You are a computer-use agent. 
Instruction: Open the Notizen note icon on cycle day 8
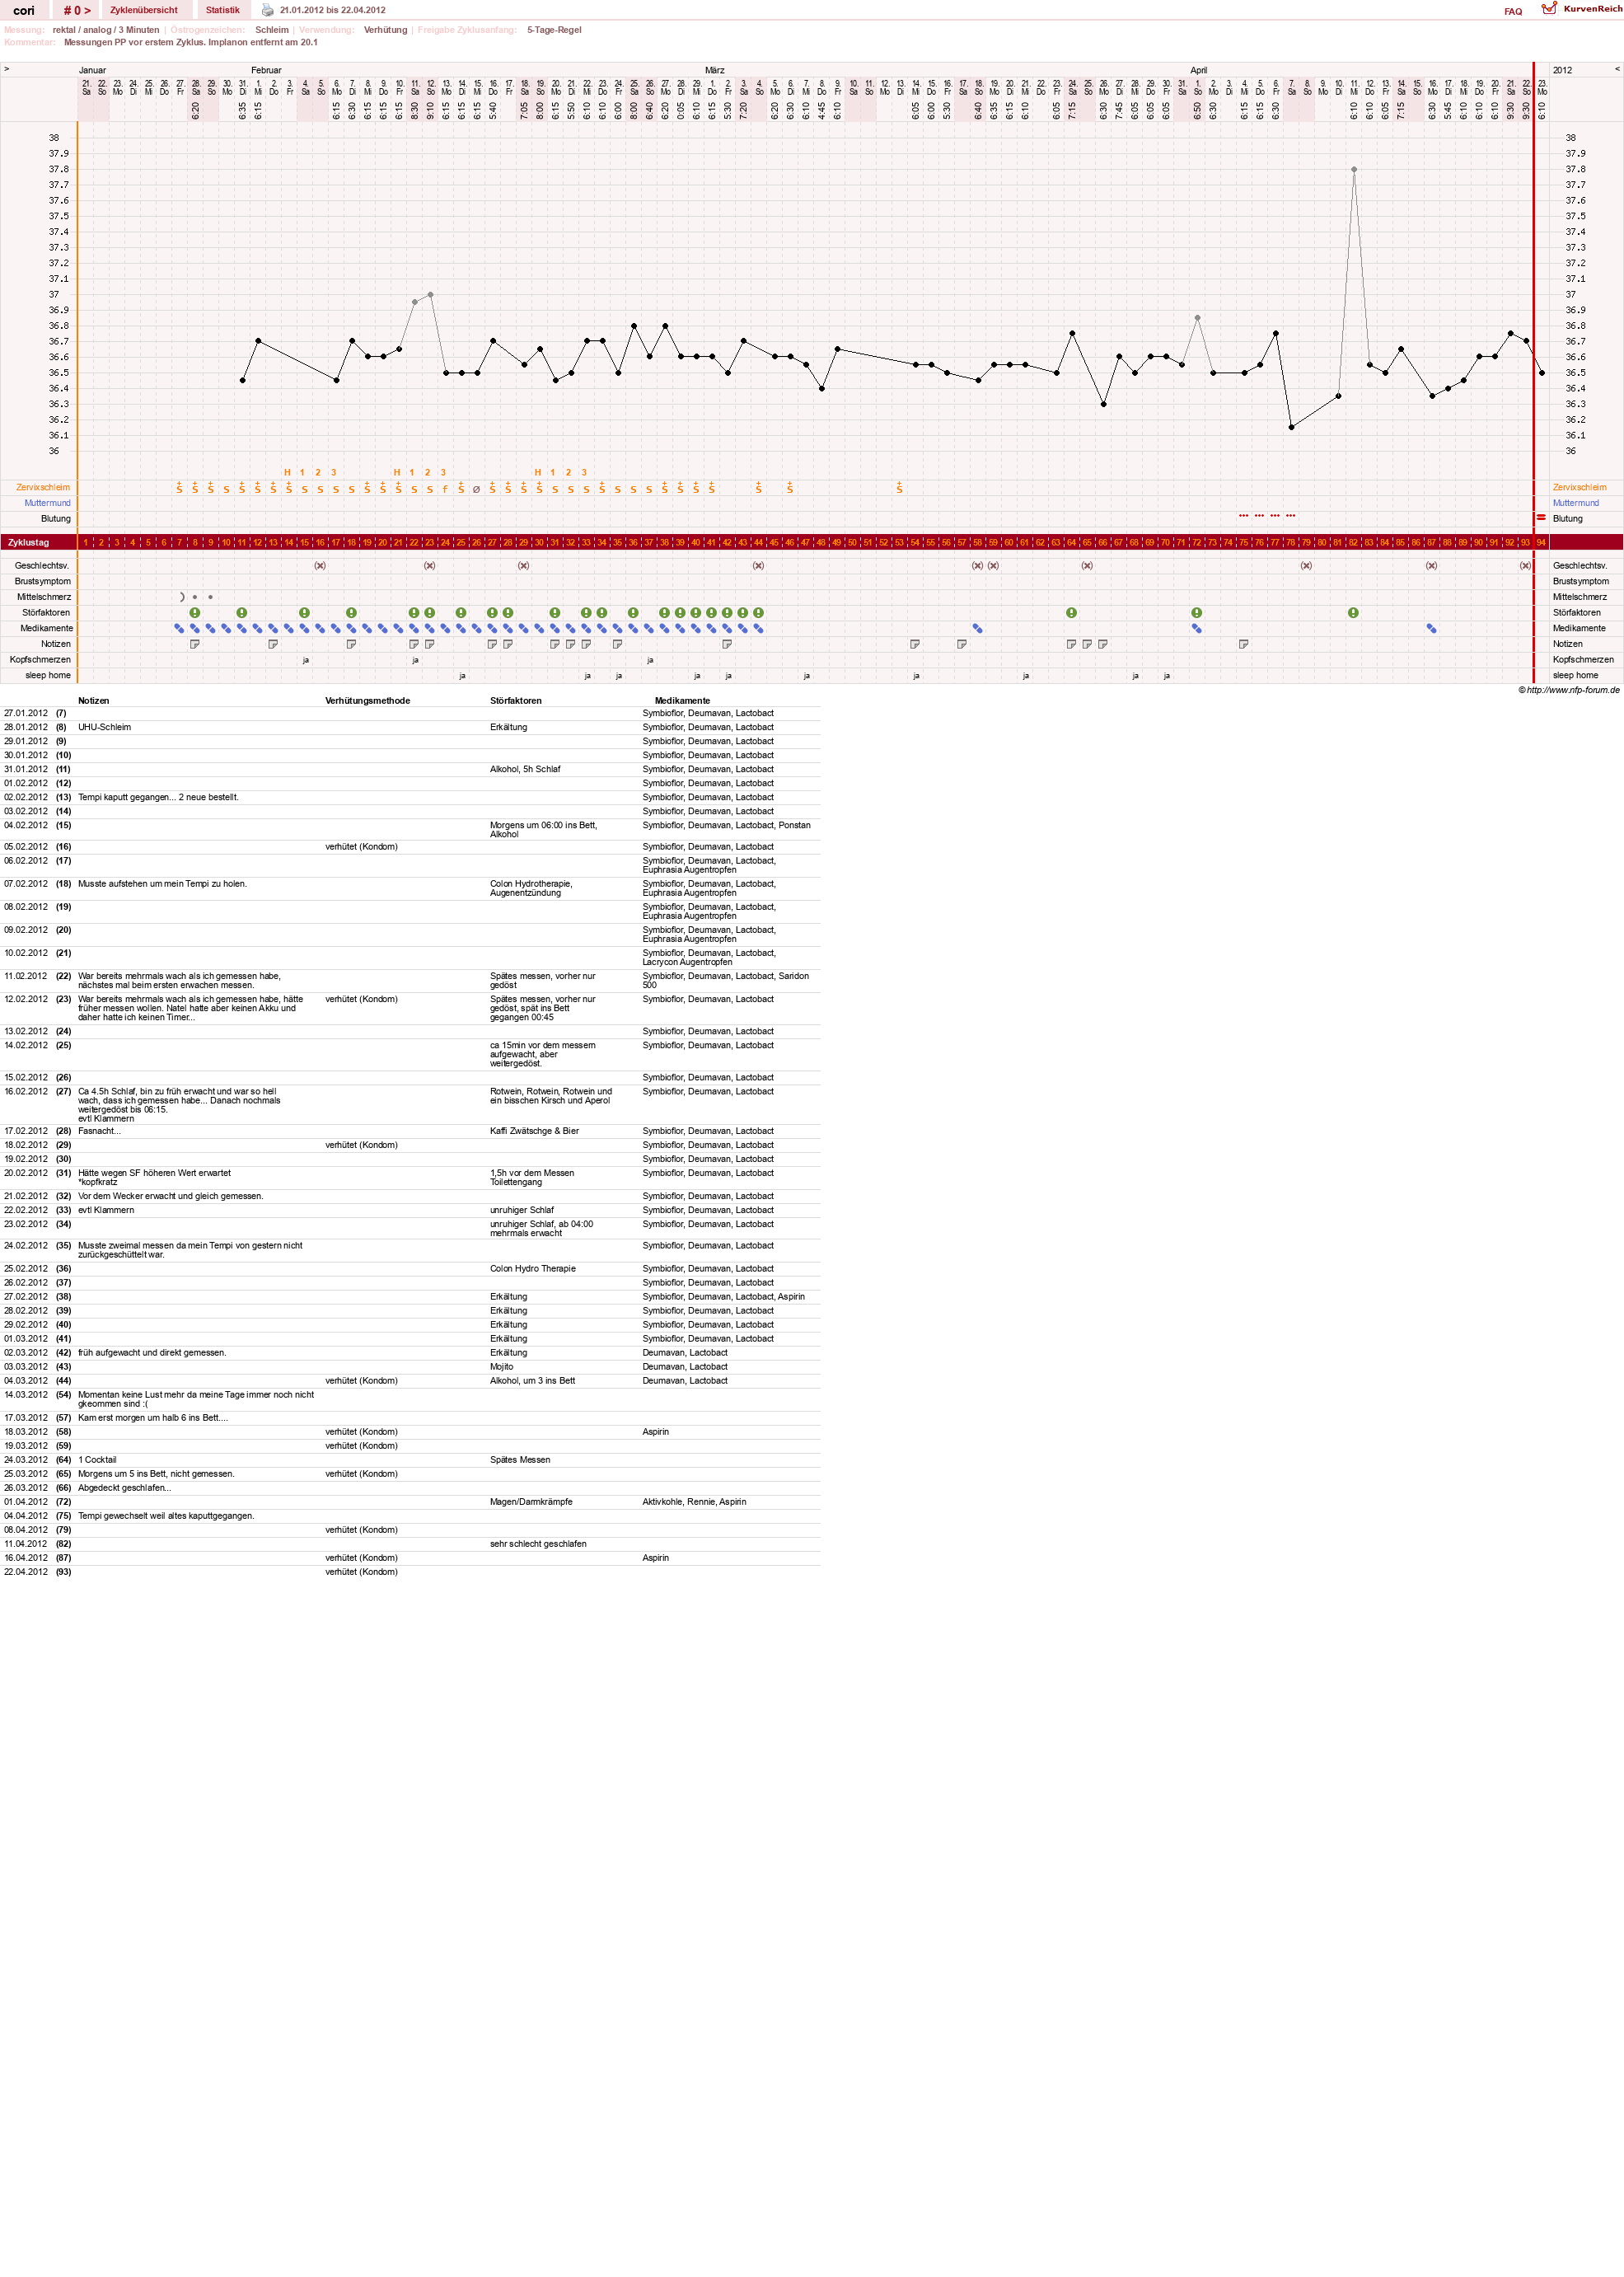pyautogui.click(x=195, y=644)
